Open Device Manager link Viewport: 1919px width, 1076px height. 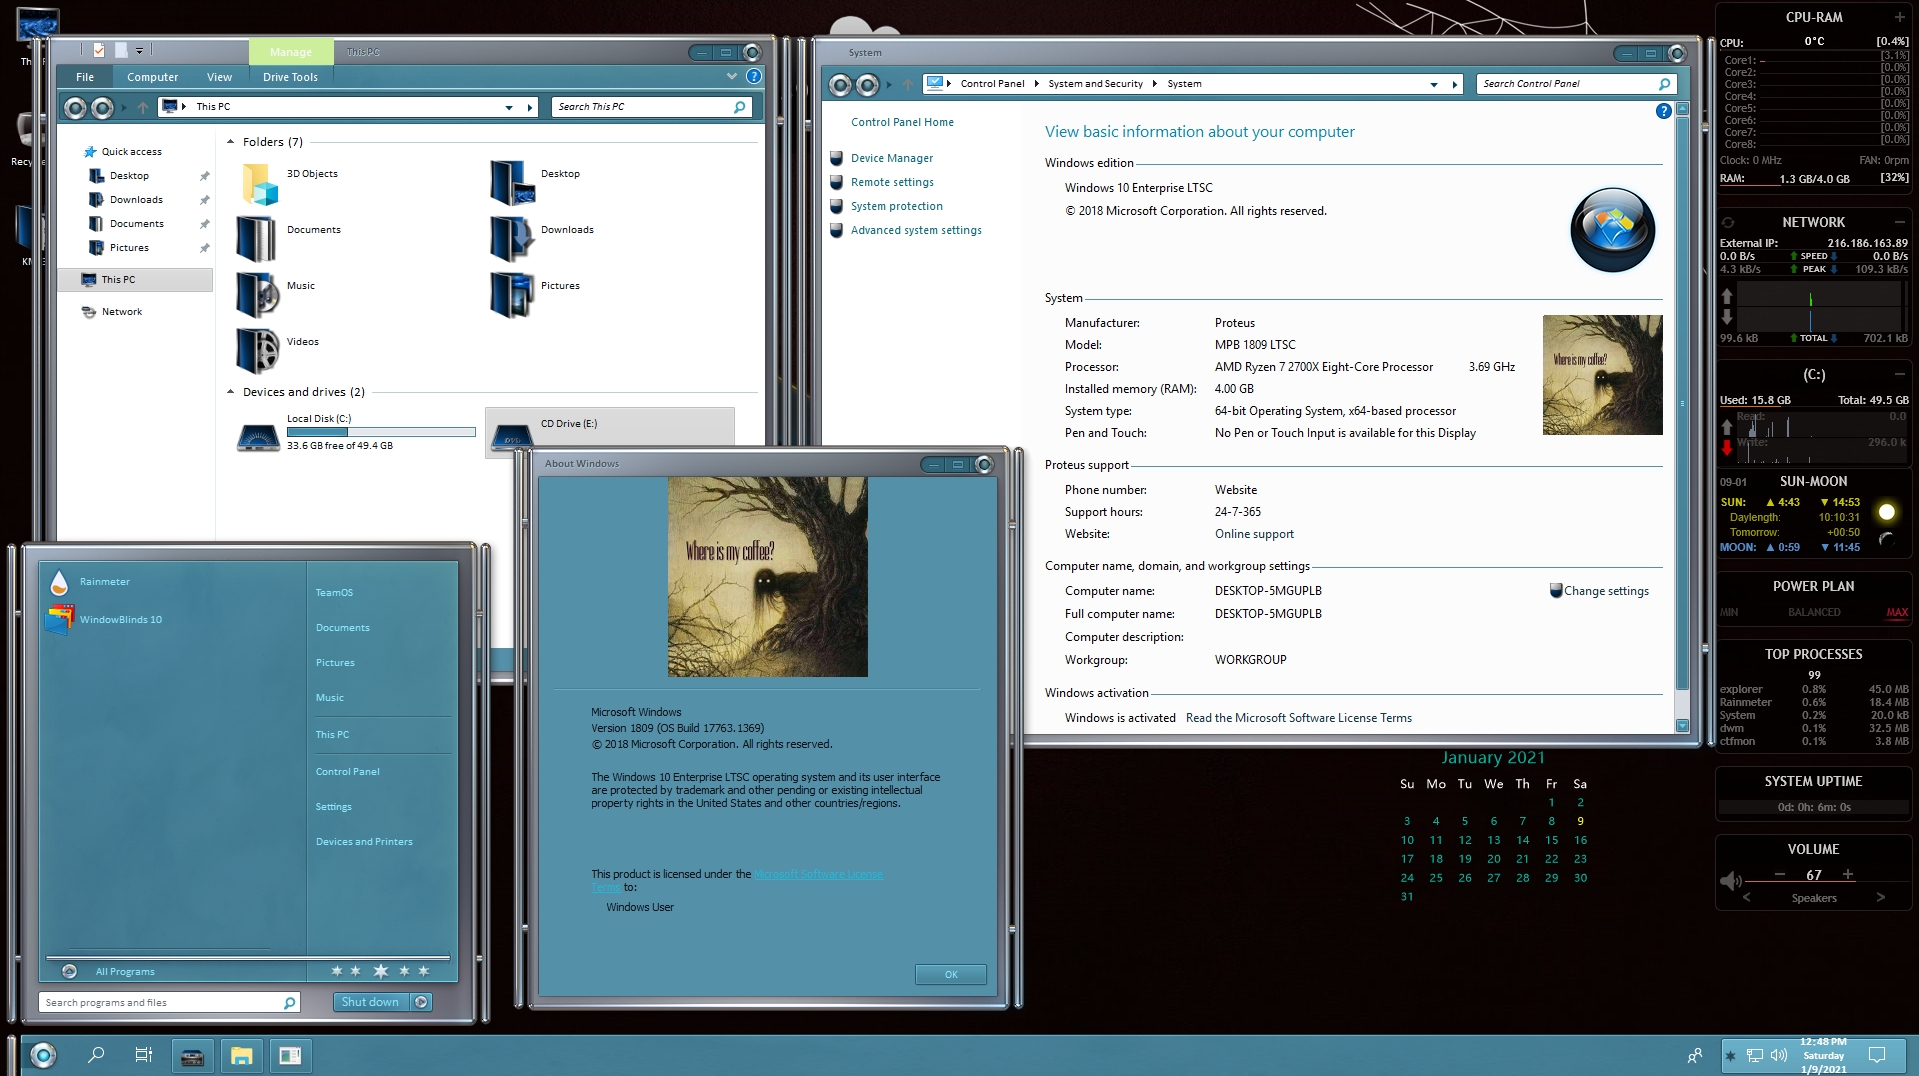coord(891,158)
